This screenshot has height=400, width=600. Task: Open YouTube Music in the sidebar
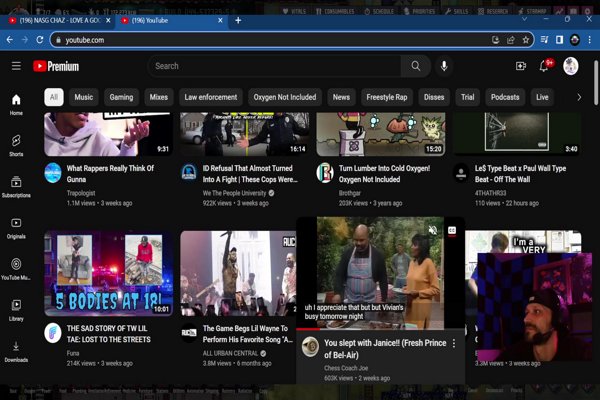point(16,269)
